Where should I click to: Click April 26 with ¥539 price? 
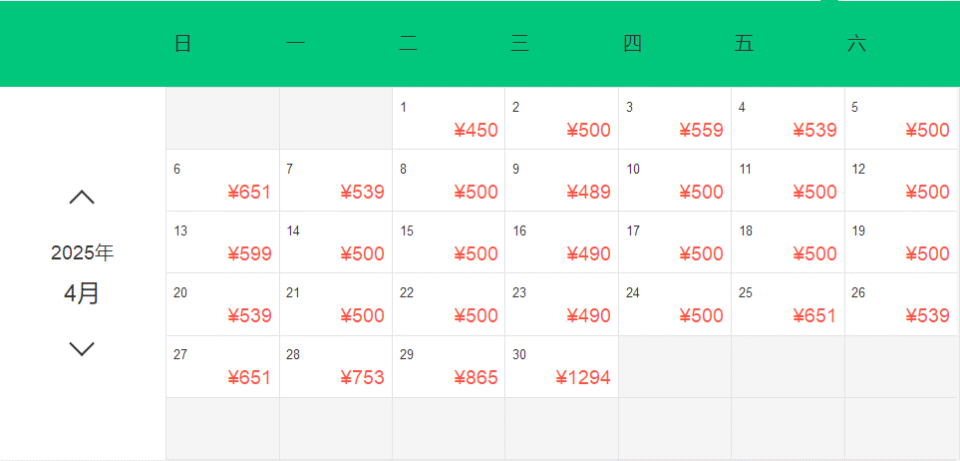(x=901, y=305)
